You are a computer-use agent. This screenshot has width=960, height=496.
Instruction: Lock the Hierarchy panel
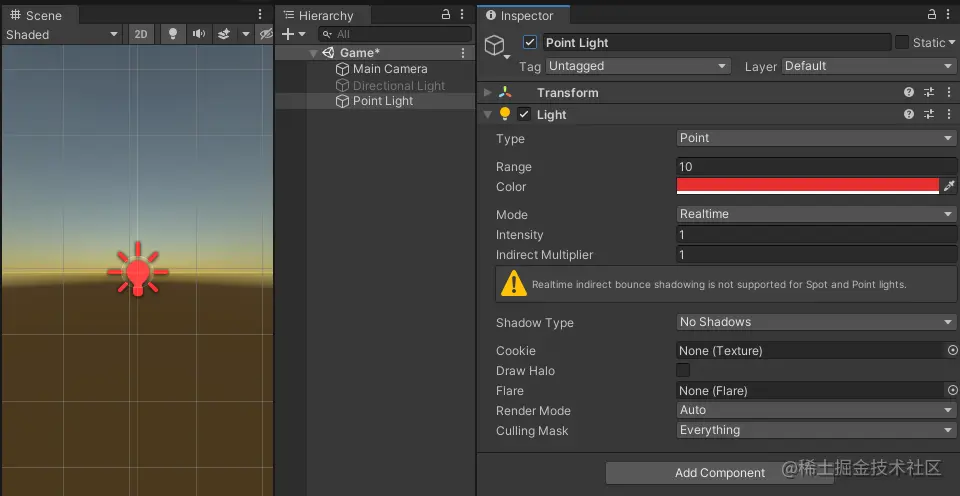pos(446,15)
